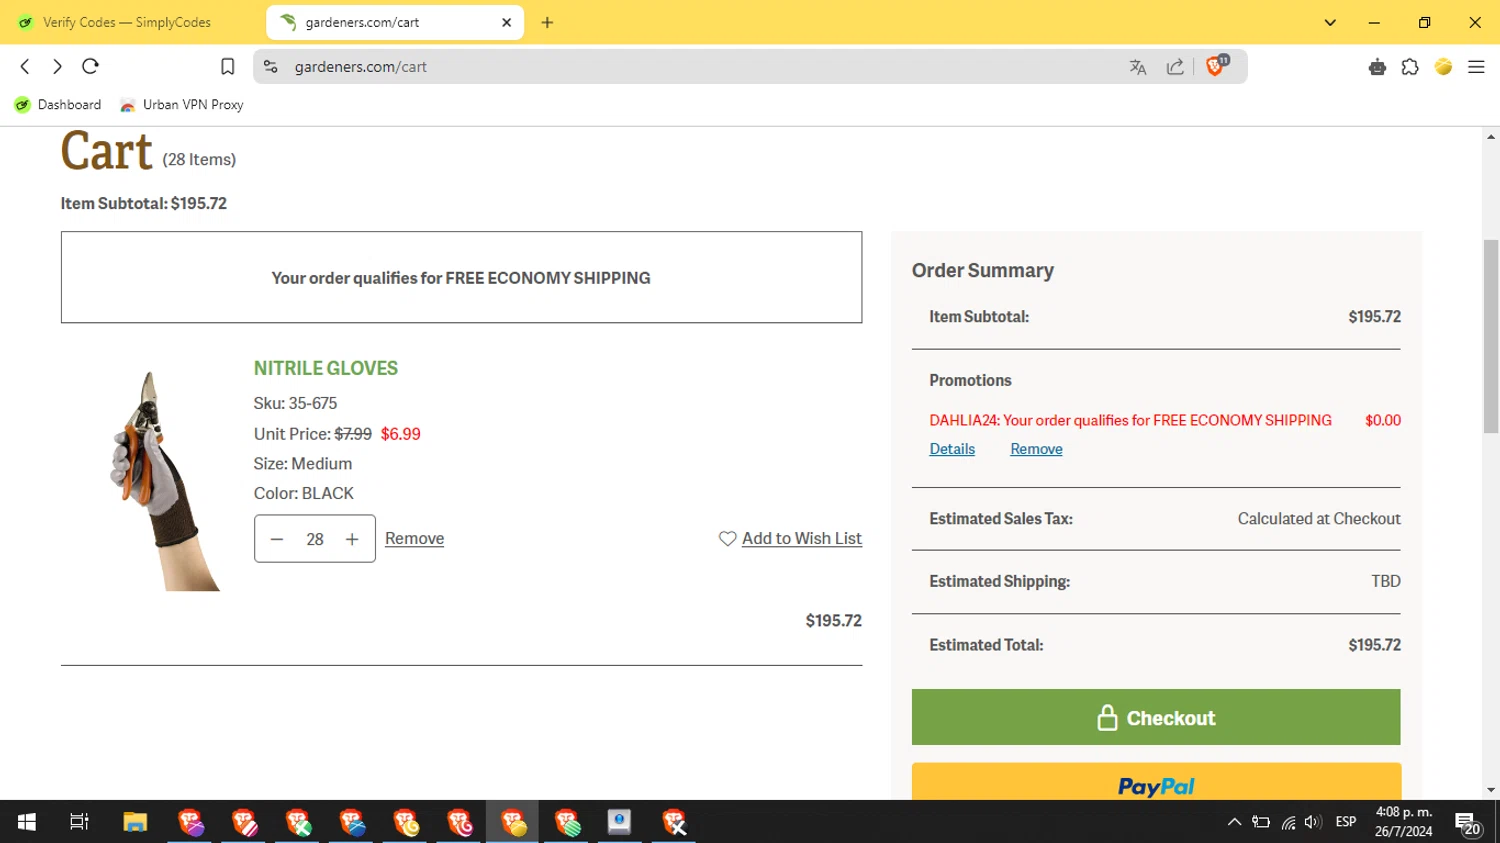Go forward to the next page
1500x843 pixels.
[57, 66]
